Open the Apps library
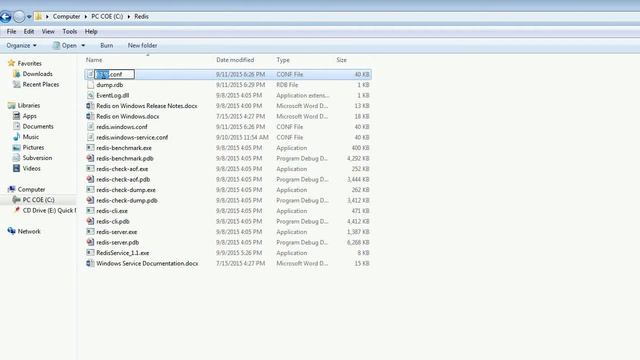 pos(29,116)
